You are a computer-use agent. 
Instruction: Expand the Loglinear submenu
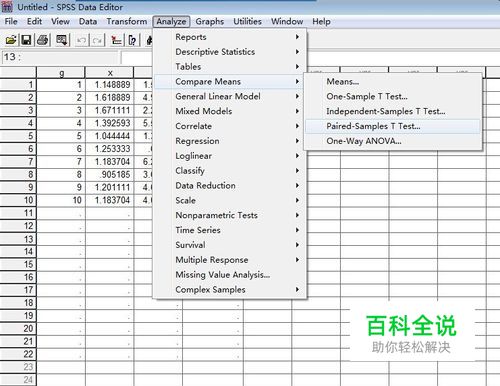(x=230, y=156)
